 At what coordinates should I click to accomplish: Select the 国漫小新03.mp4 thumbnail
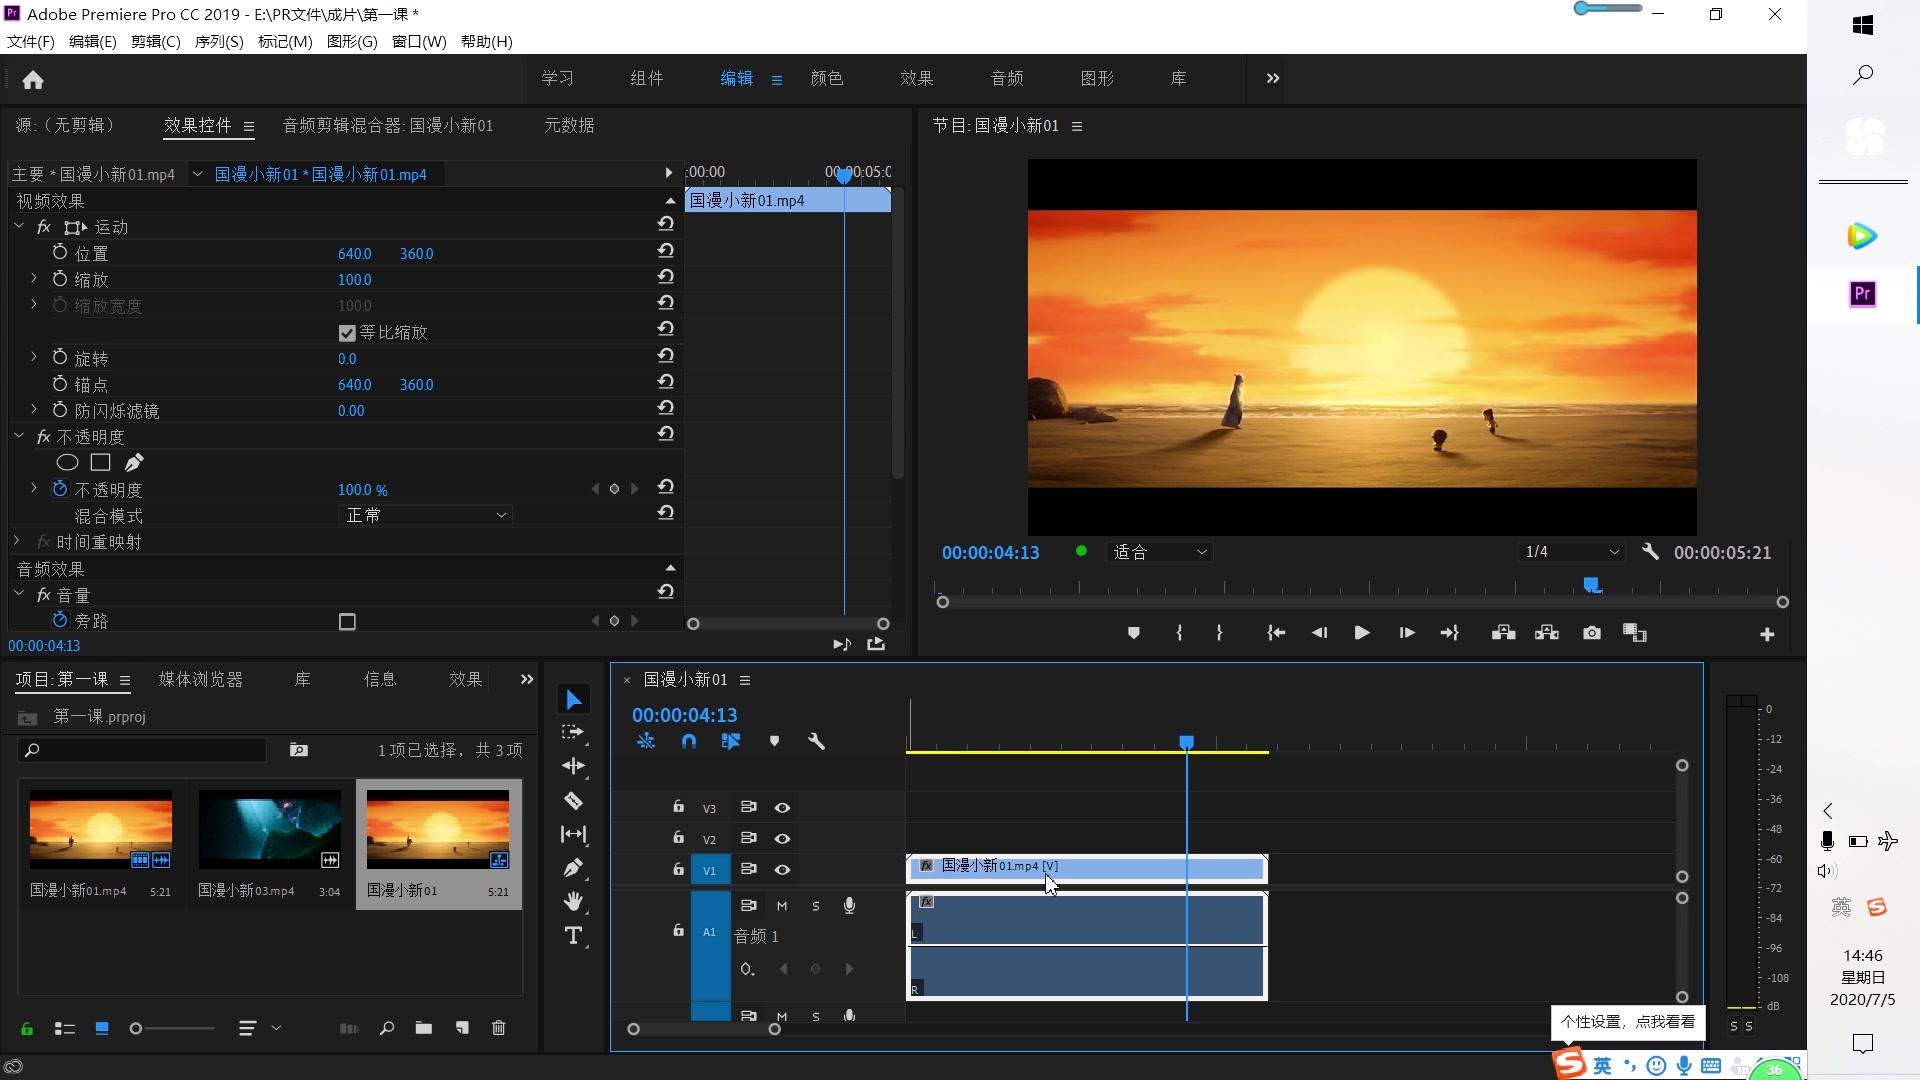[x=269, y=830]
